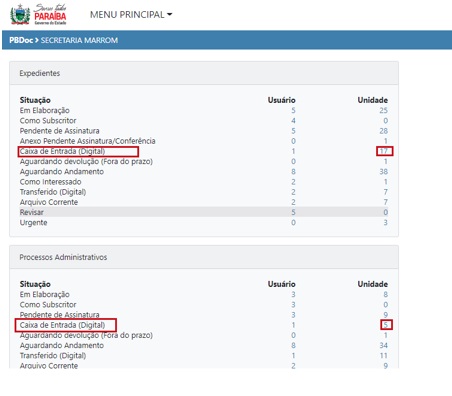Open Expedientes Transferido (Digital) user count 2

pyautogui.click(x=293, y=192)
